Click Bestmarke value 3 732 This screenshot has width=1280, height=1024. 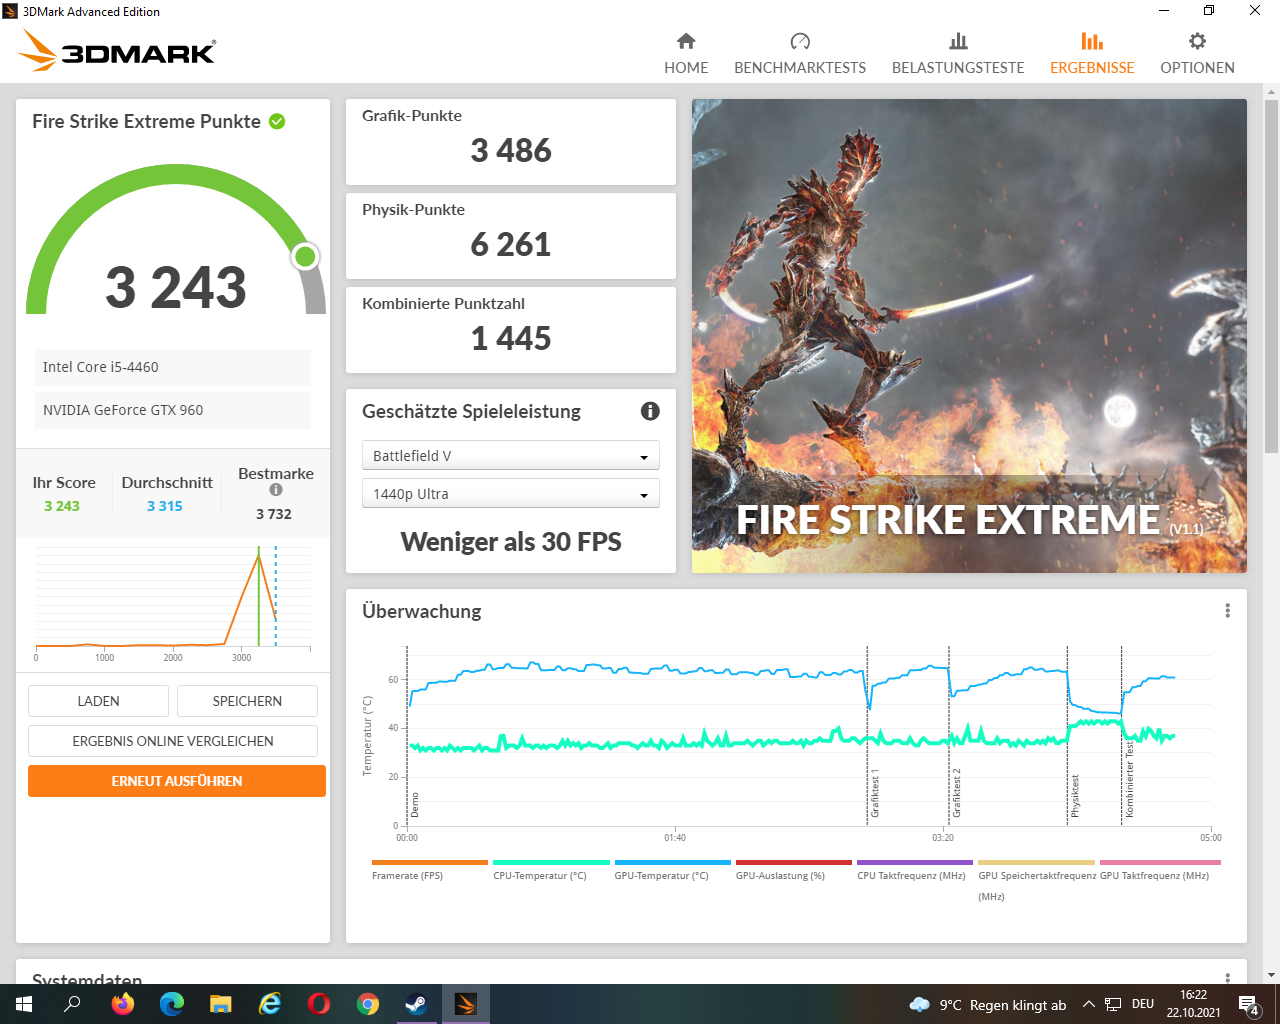(x=274, y=514)
